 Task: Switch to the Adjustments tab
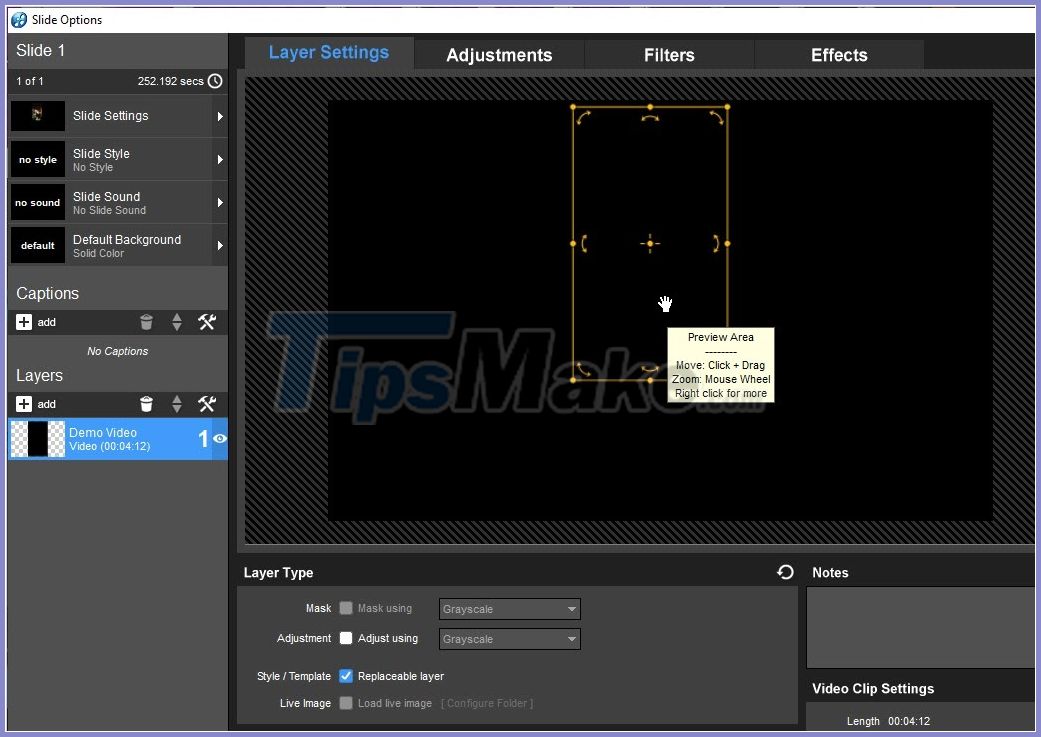[x=499, y=55]
